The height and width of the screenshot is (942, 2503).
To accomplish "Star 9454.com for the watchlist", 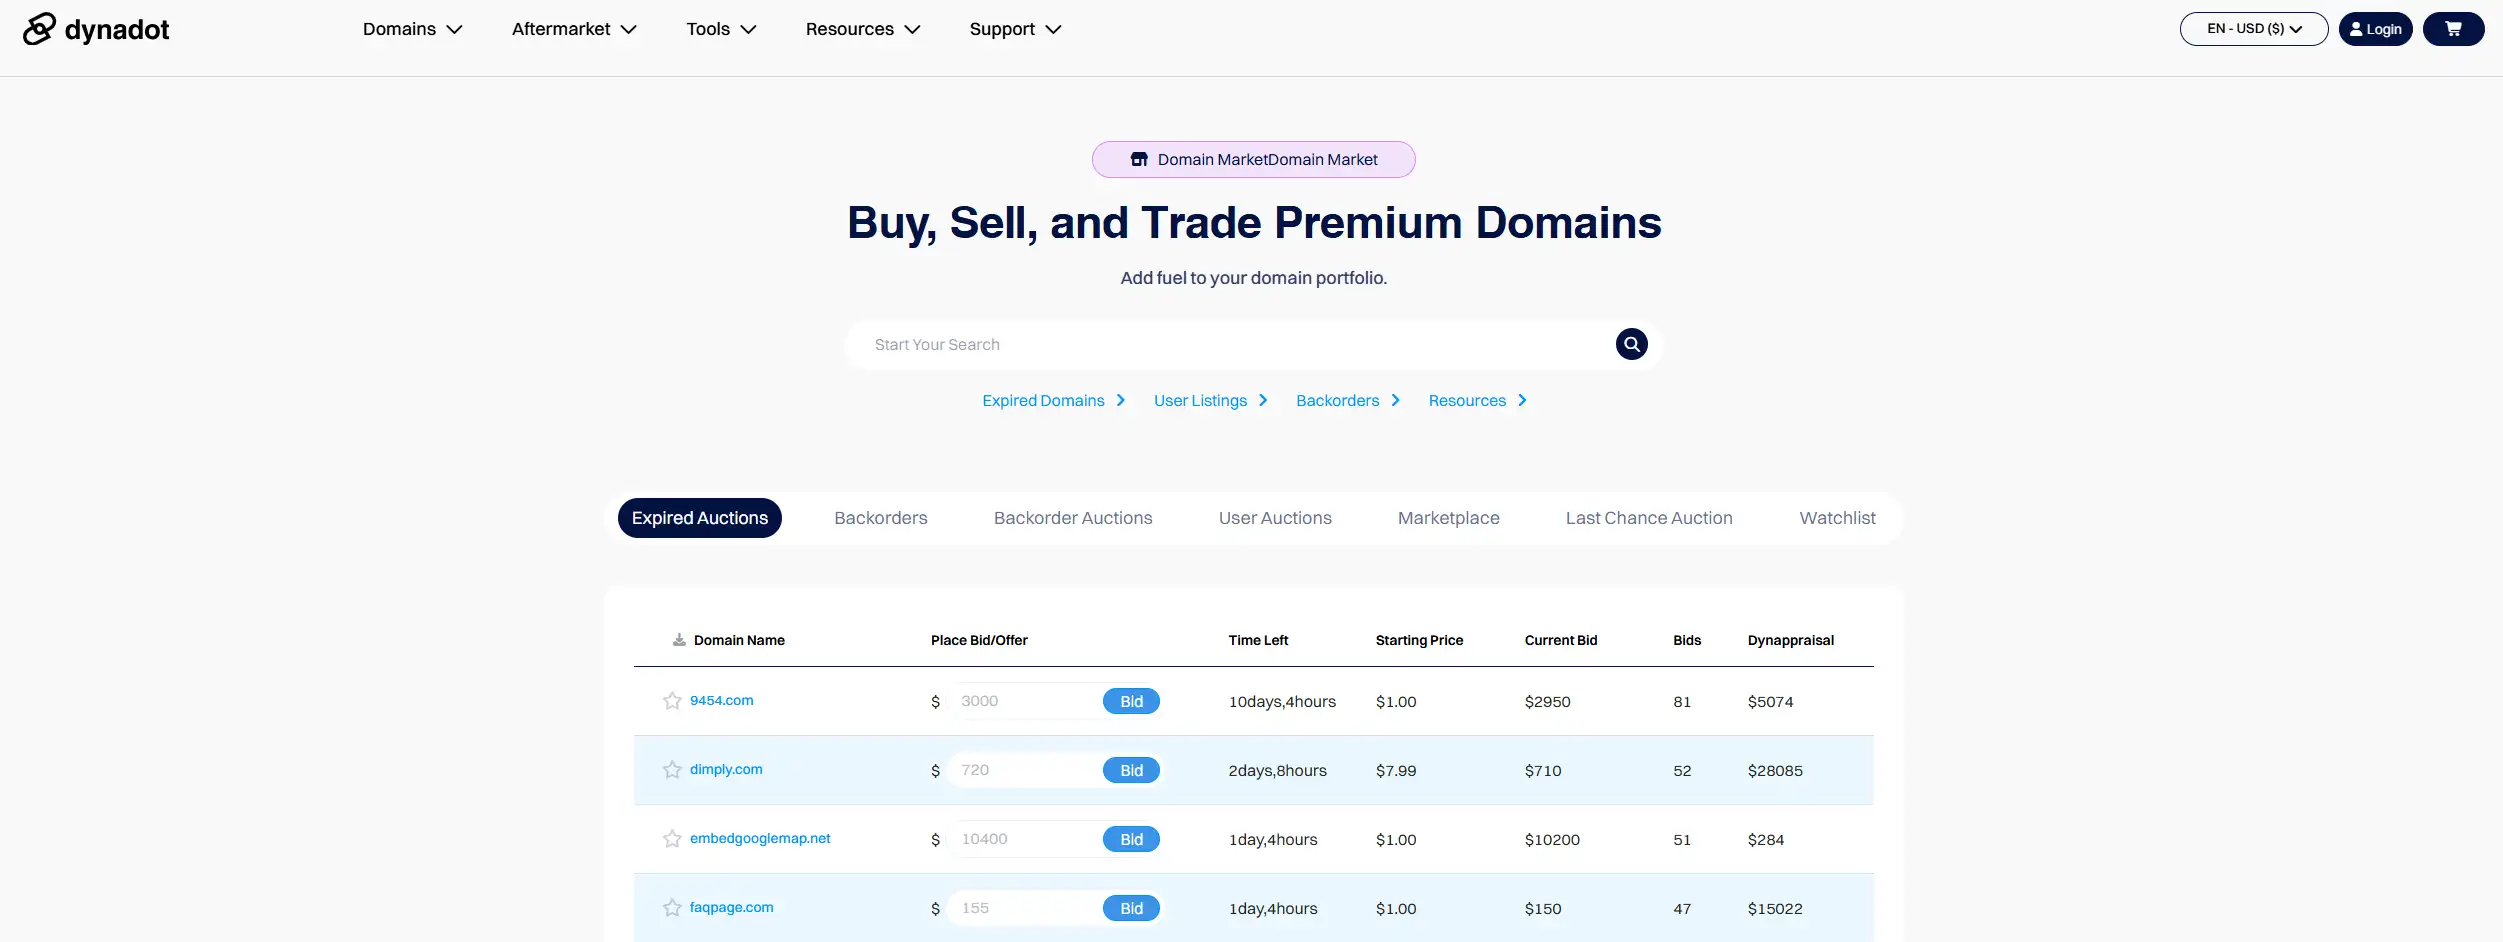I will (x=672, y=701).
